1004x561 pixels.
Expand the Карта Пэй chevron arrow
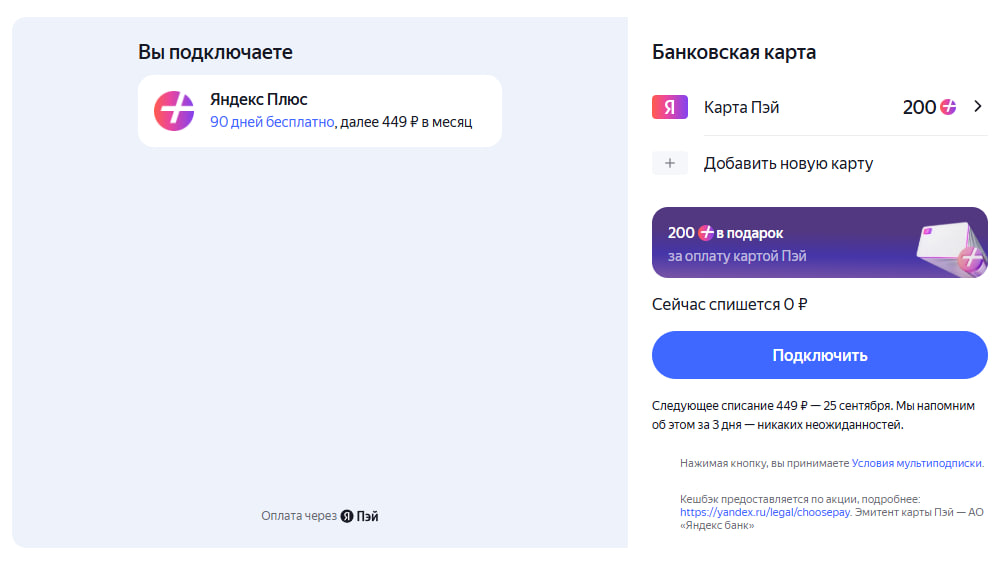tap(978, 106)
